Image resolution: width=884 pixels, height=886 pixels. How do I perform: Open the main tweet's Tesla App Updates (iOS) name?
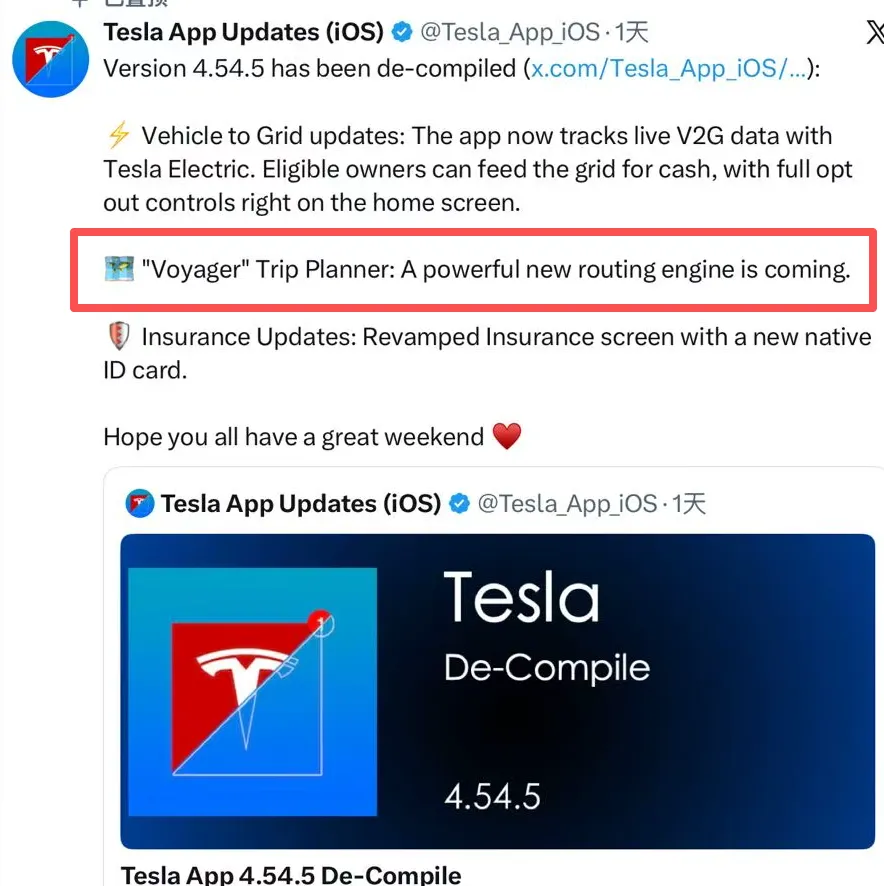click(244, 33)
